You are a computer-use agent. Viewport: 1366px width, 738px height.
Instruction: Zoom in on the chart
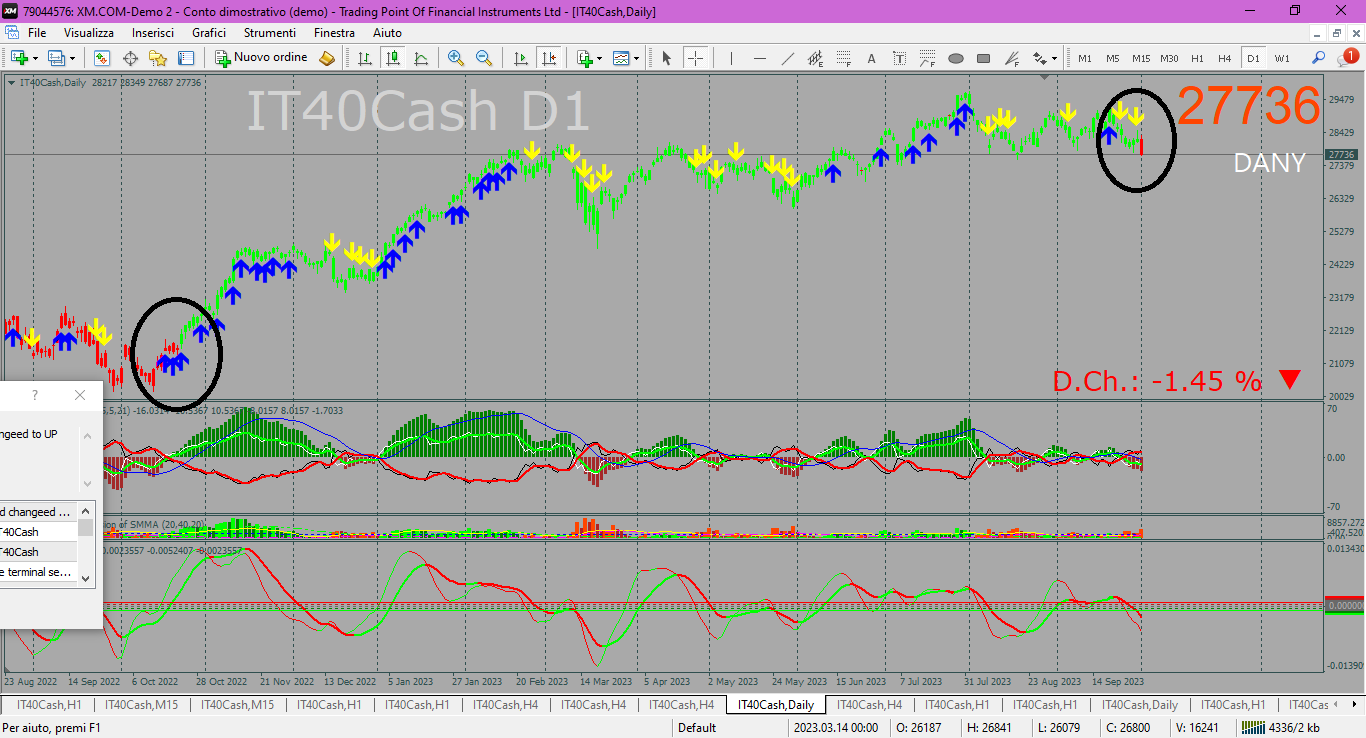pyautogui.click(x=456, y=58)
